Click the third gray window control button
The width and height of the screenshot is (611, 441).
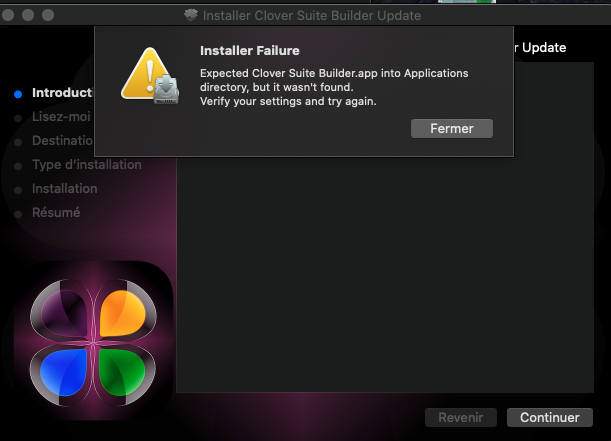(48, 15)
